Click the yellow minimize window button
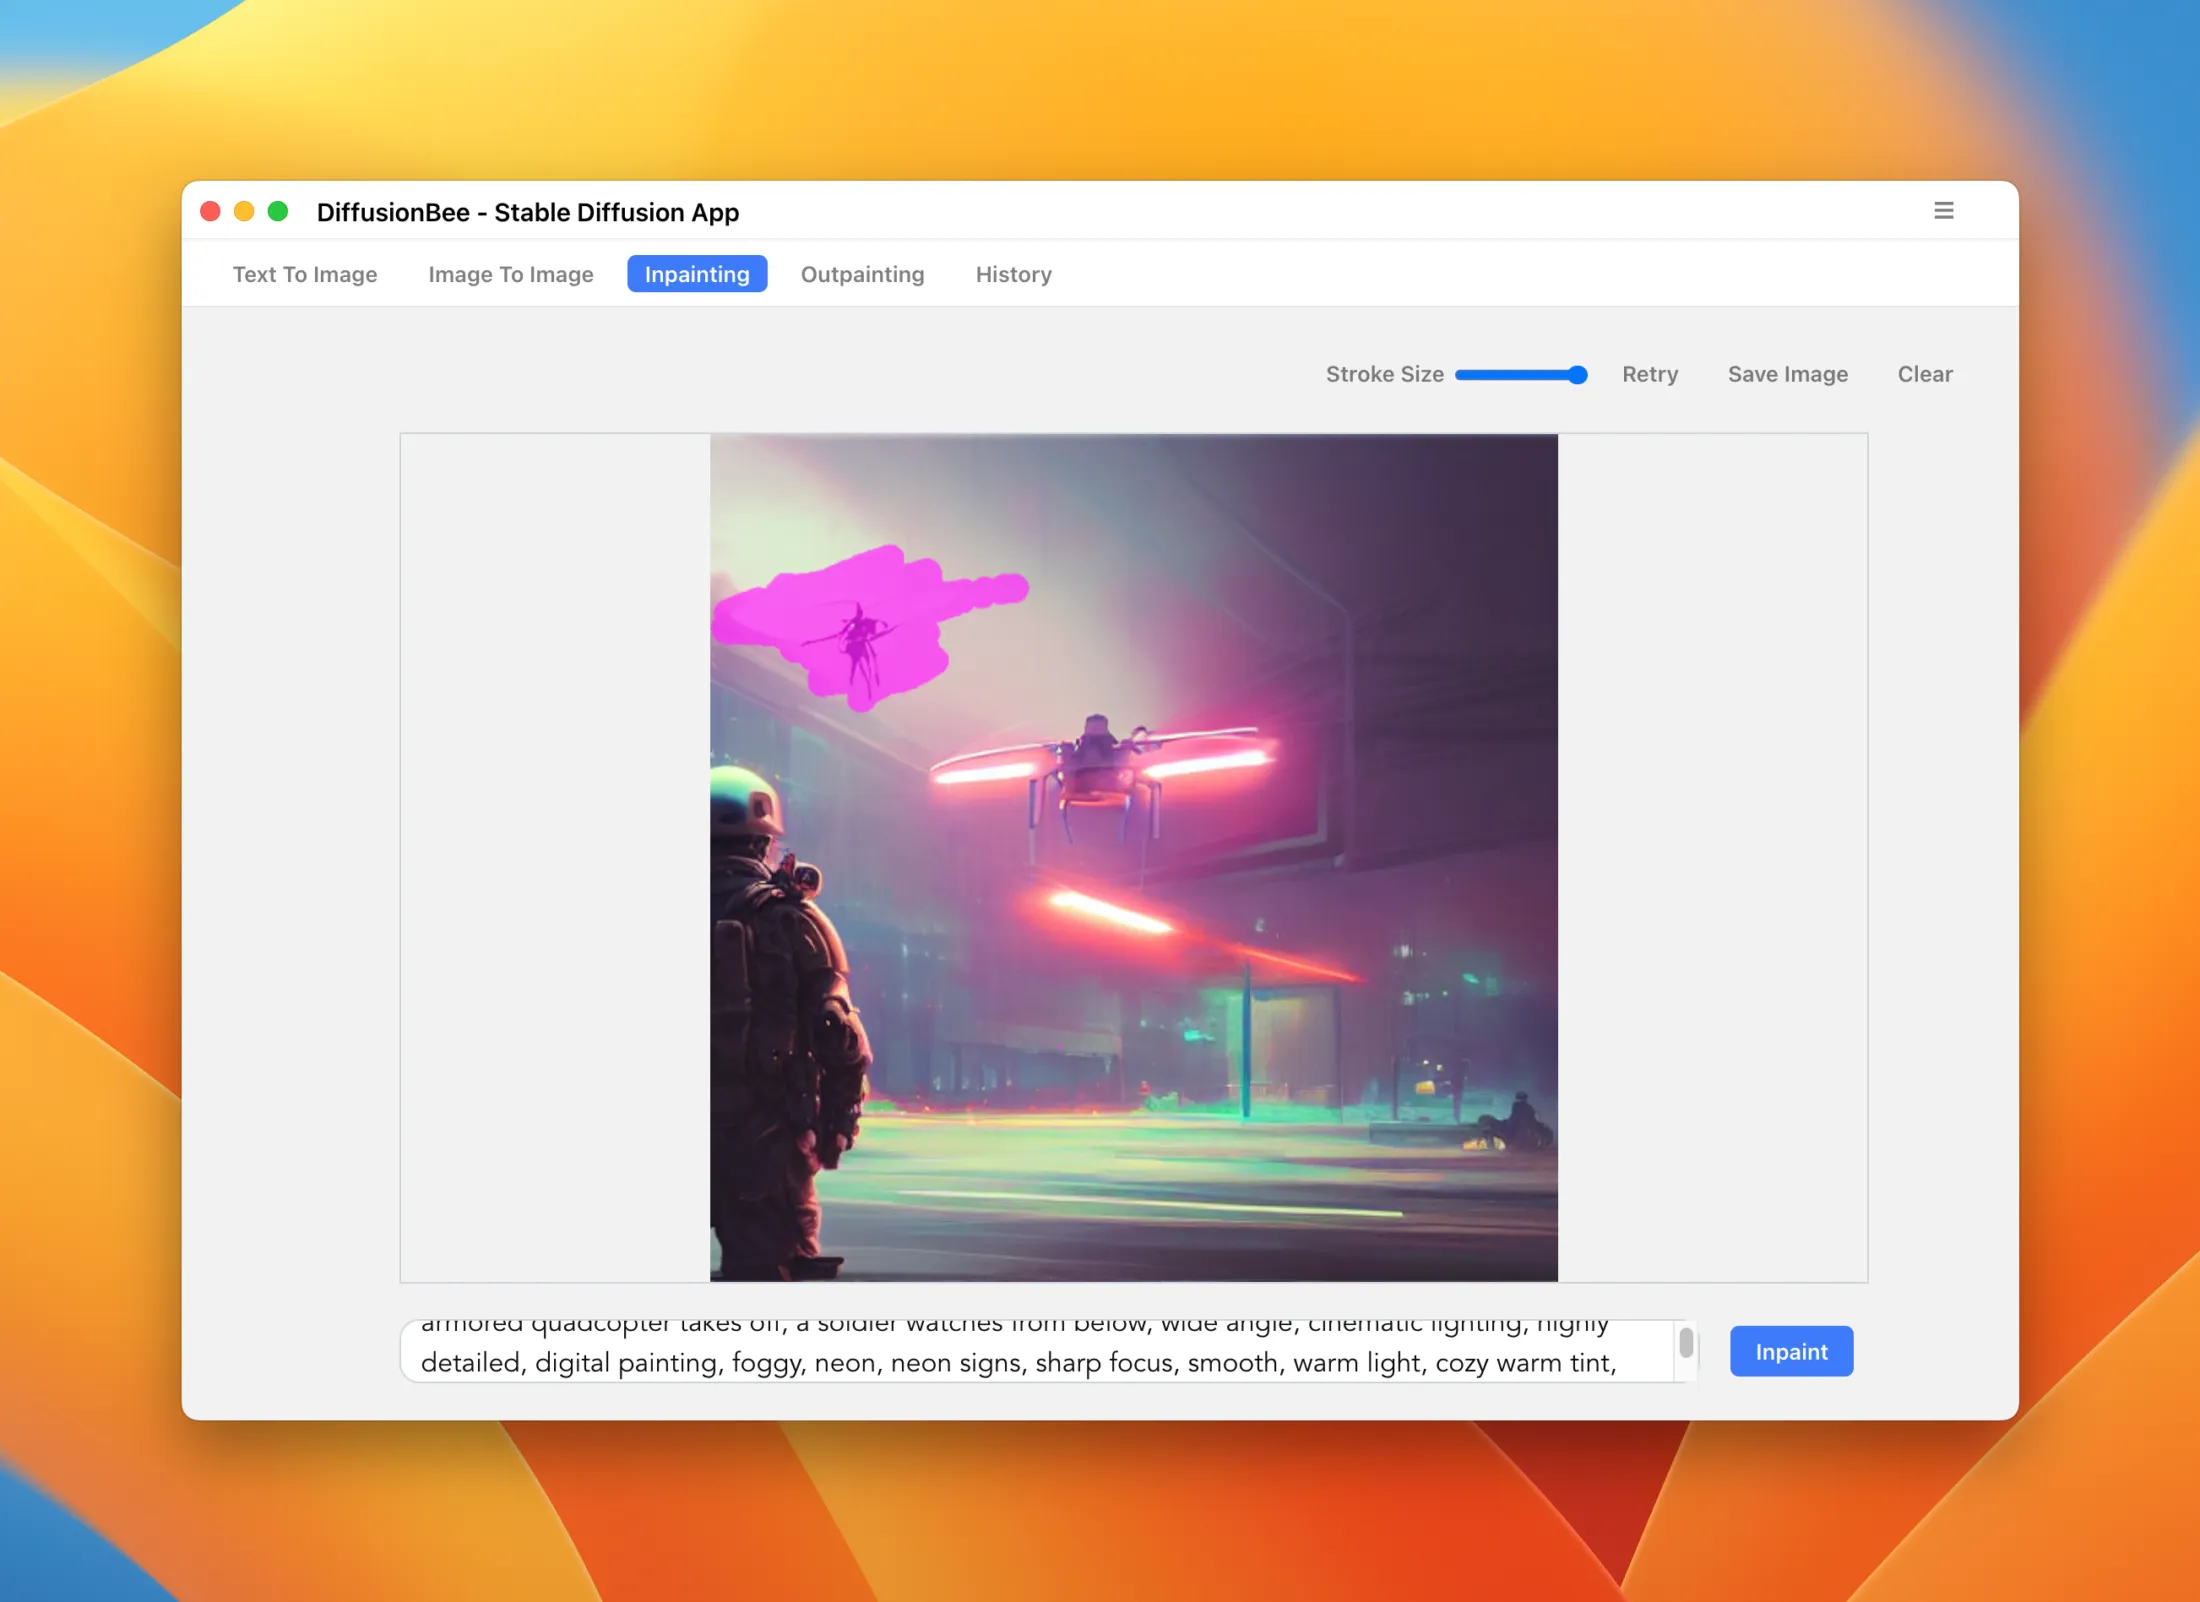The image size is (2200, 1602). [x=244, y=211]
